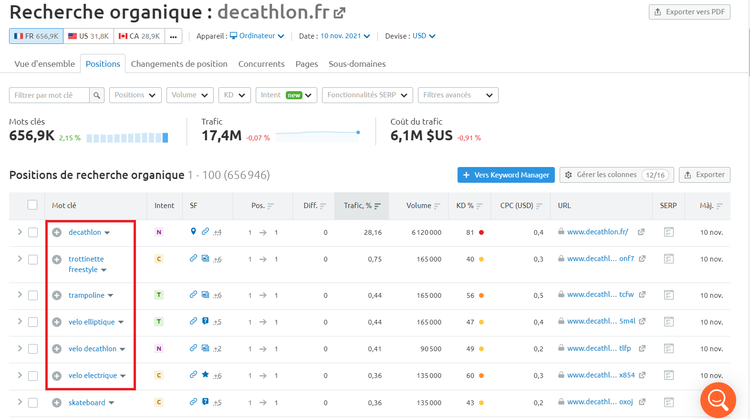The height and width of the screenshot is (419, 750).
Task: Check the decathlon row checkbox
Action: (x=33, y=232)
